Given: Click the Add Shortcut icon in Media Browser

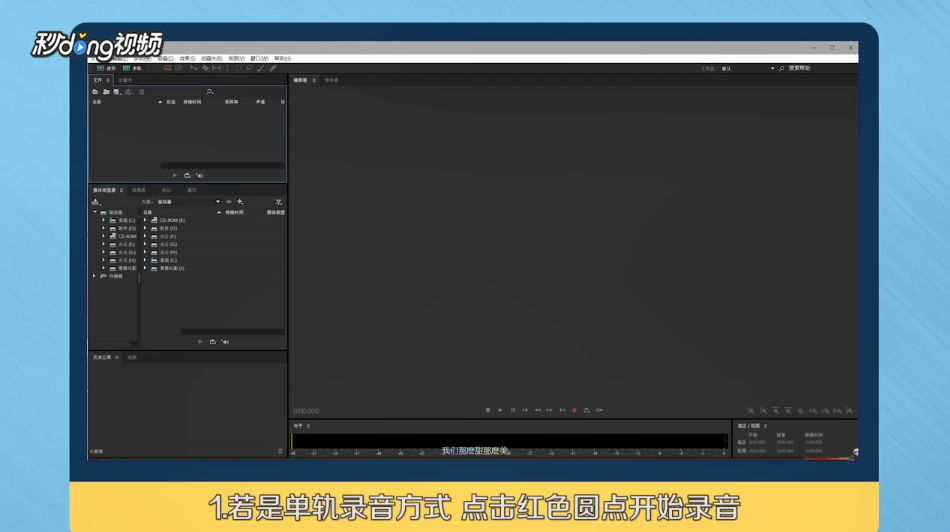Looking at the screenshot, I should (240, 202).
